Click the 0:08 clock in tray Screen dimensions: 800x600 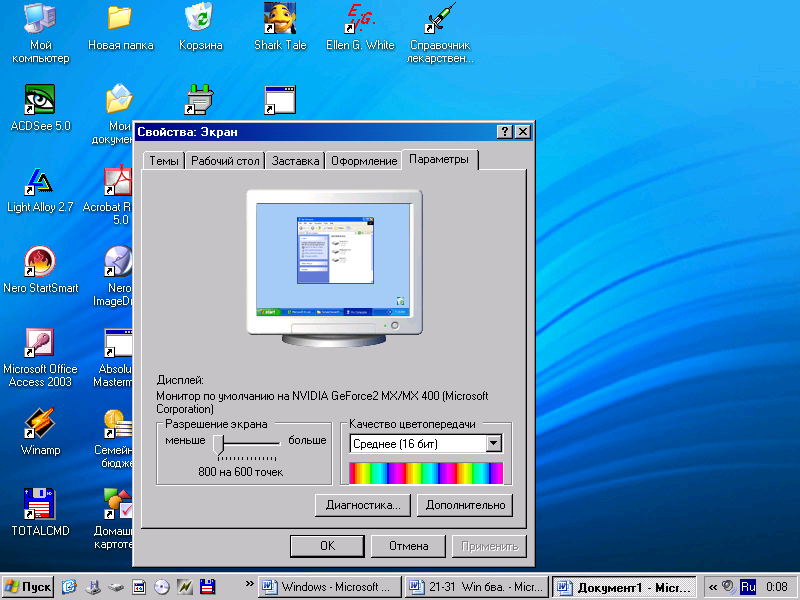point(777,587)
